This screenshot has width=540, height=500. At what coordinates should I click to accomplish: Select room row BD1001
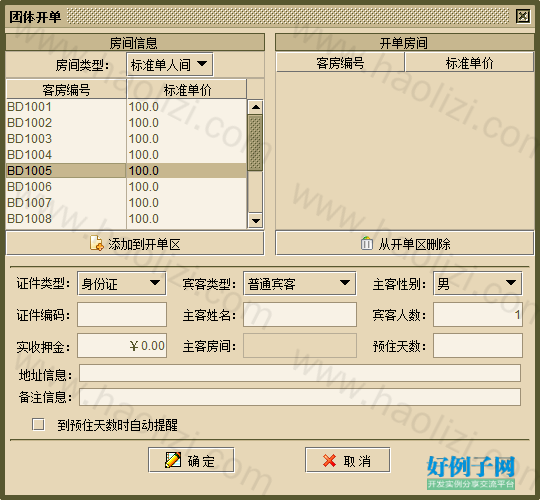coord(126,107)
